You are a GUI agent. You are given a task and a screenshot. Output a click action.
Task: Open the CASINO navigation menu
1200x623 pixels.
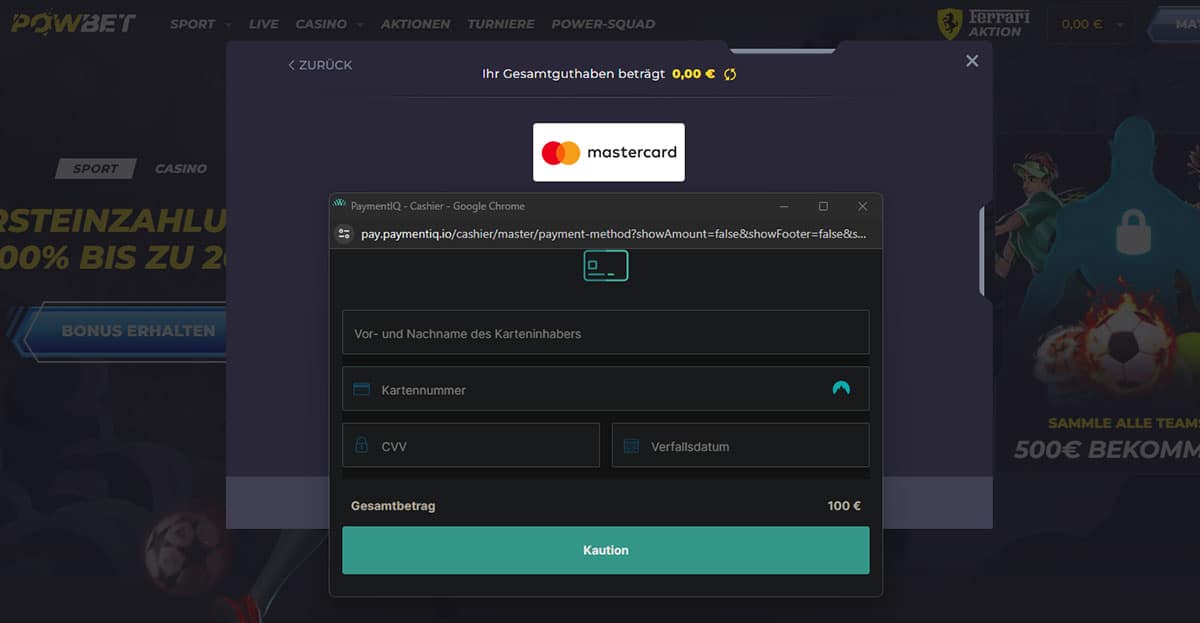[321, 24]
